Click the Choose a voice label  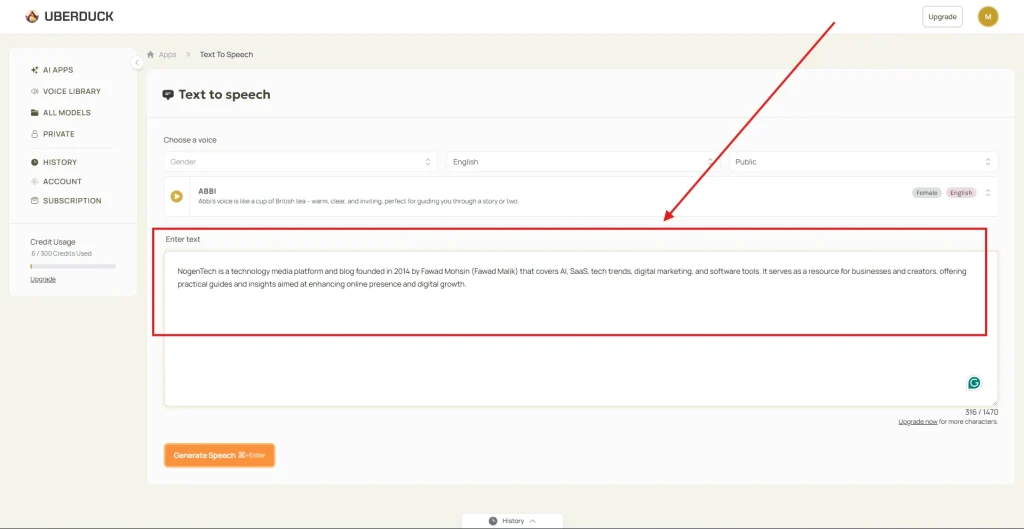190,140
